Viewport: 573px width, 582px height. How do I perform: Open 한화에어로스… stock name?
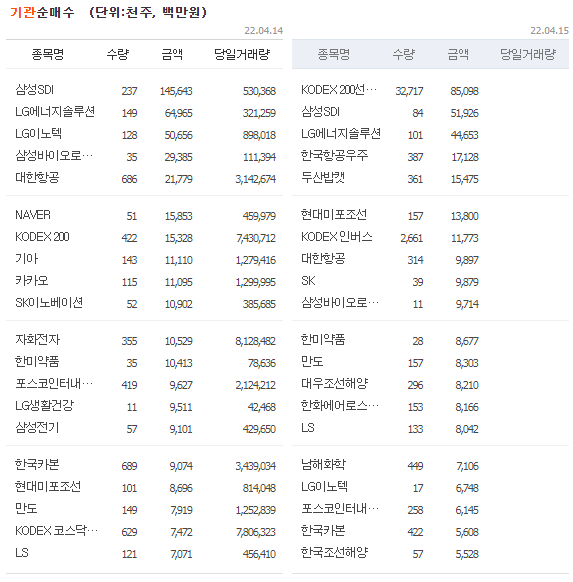point(340,406)
